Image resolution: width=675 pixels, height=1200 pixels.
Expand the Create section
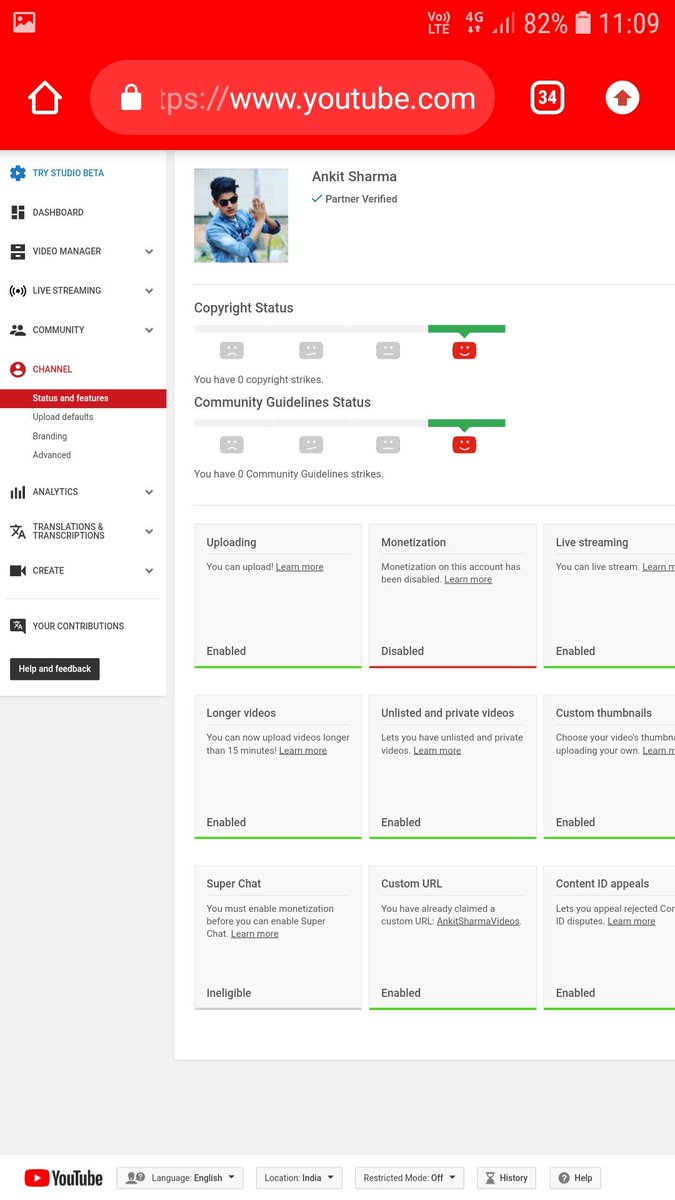149,571
